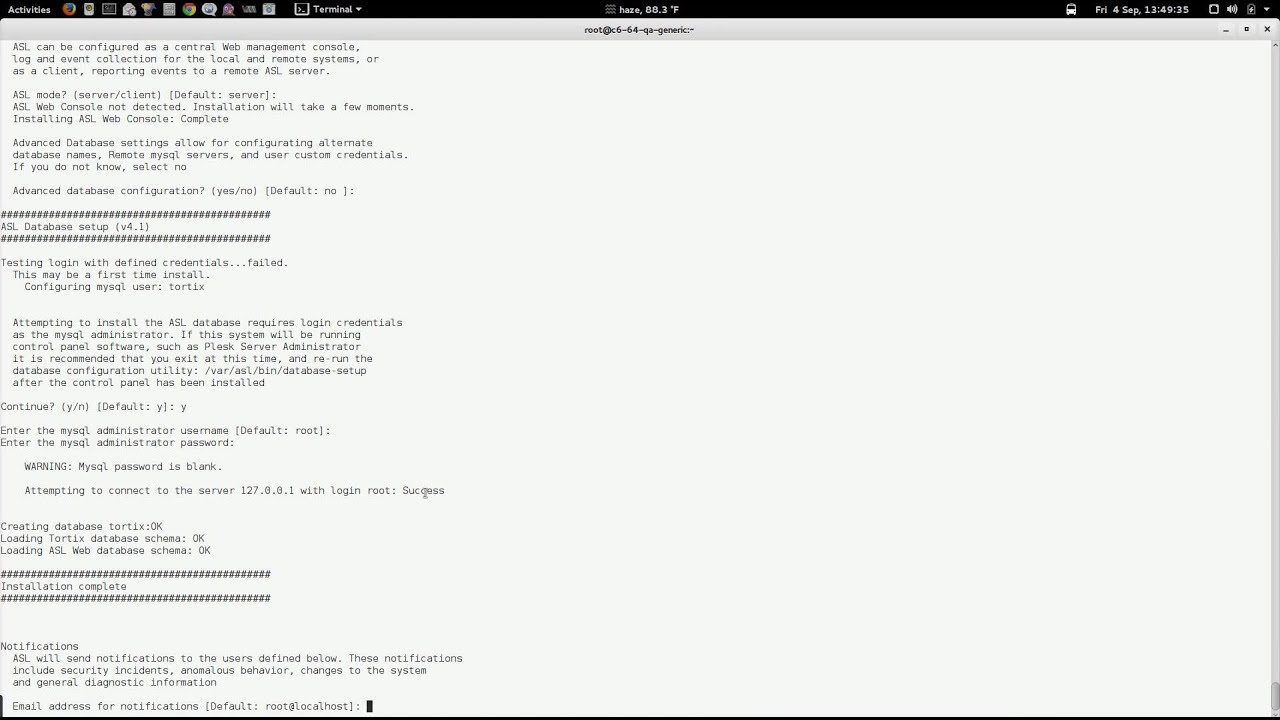This screenshot has width=1280, height=720.
Task: Click 'Loading Tortix database schema: OK' line
Action: tap(102, 539)
